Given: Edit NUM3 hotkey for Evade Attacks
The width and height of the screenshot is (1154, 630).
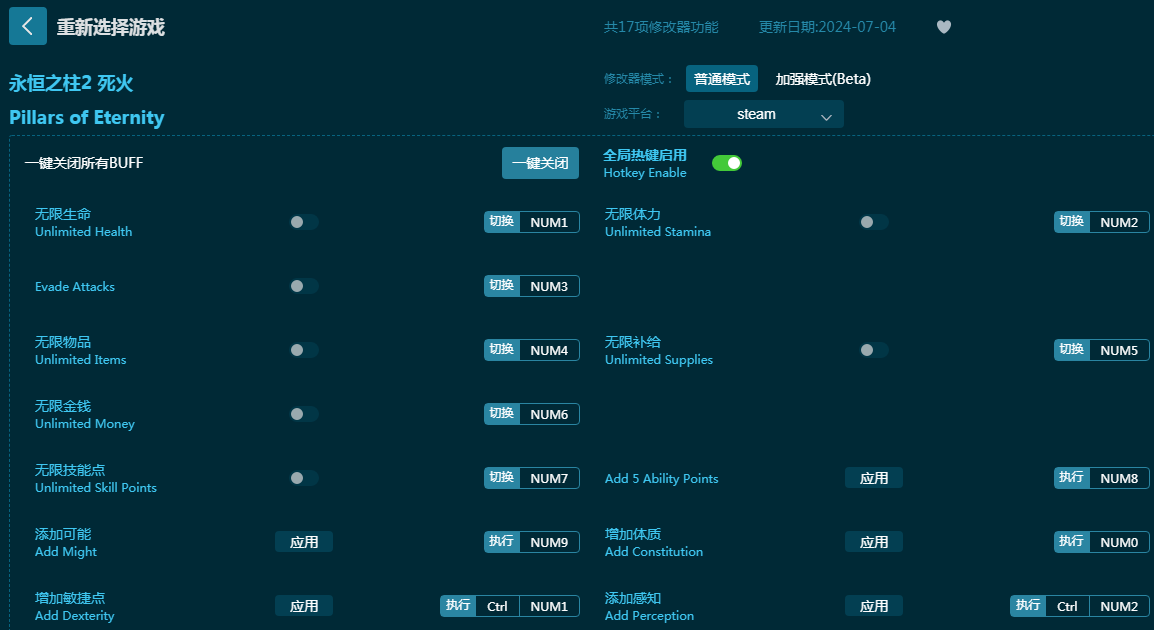Looking at the screenshot, I should coord(549,286).
